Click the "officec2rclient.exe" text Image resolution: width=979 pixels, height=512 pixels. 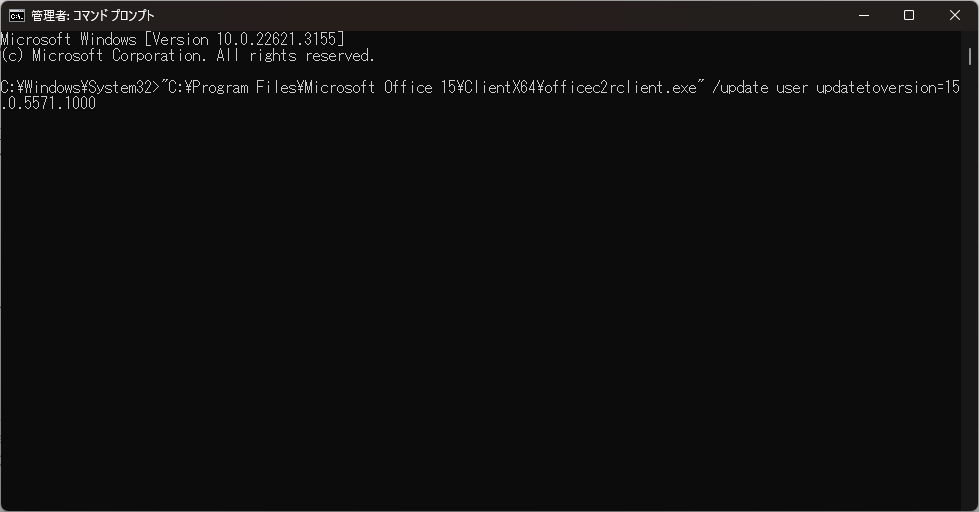(616, 87)
